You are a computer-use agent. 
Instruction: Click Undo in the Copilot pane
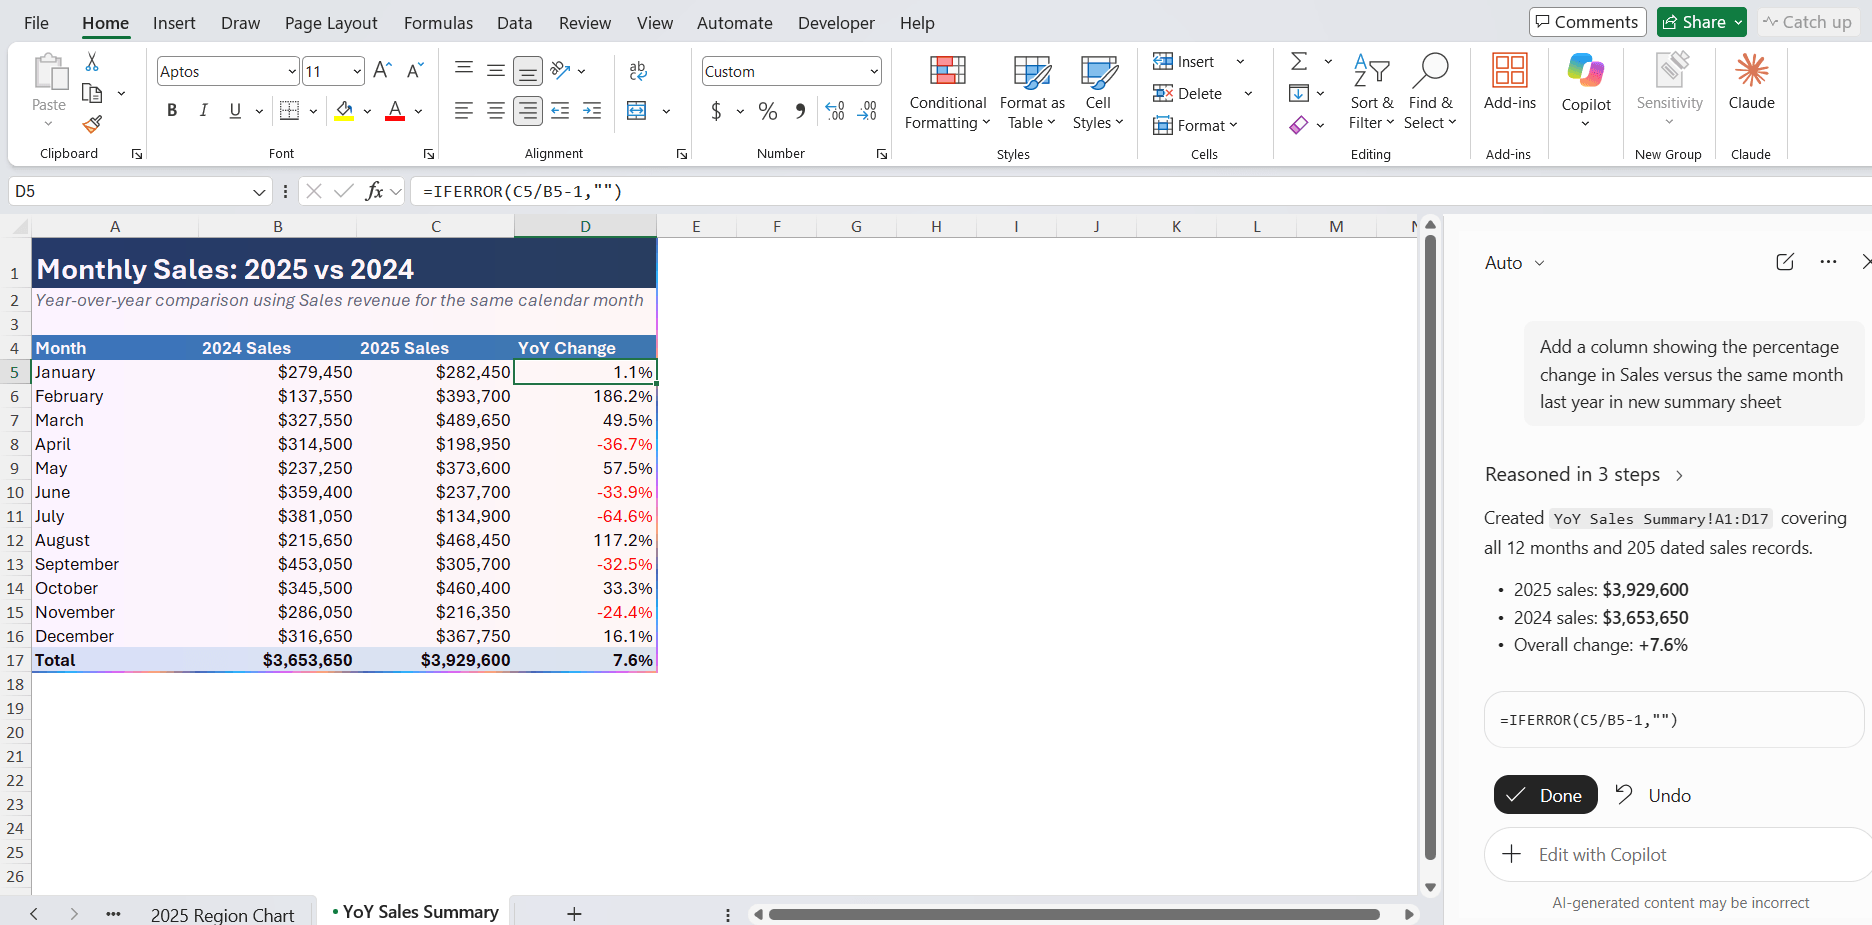pos(1653,795)
